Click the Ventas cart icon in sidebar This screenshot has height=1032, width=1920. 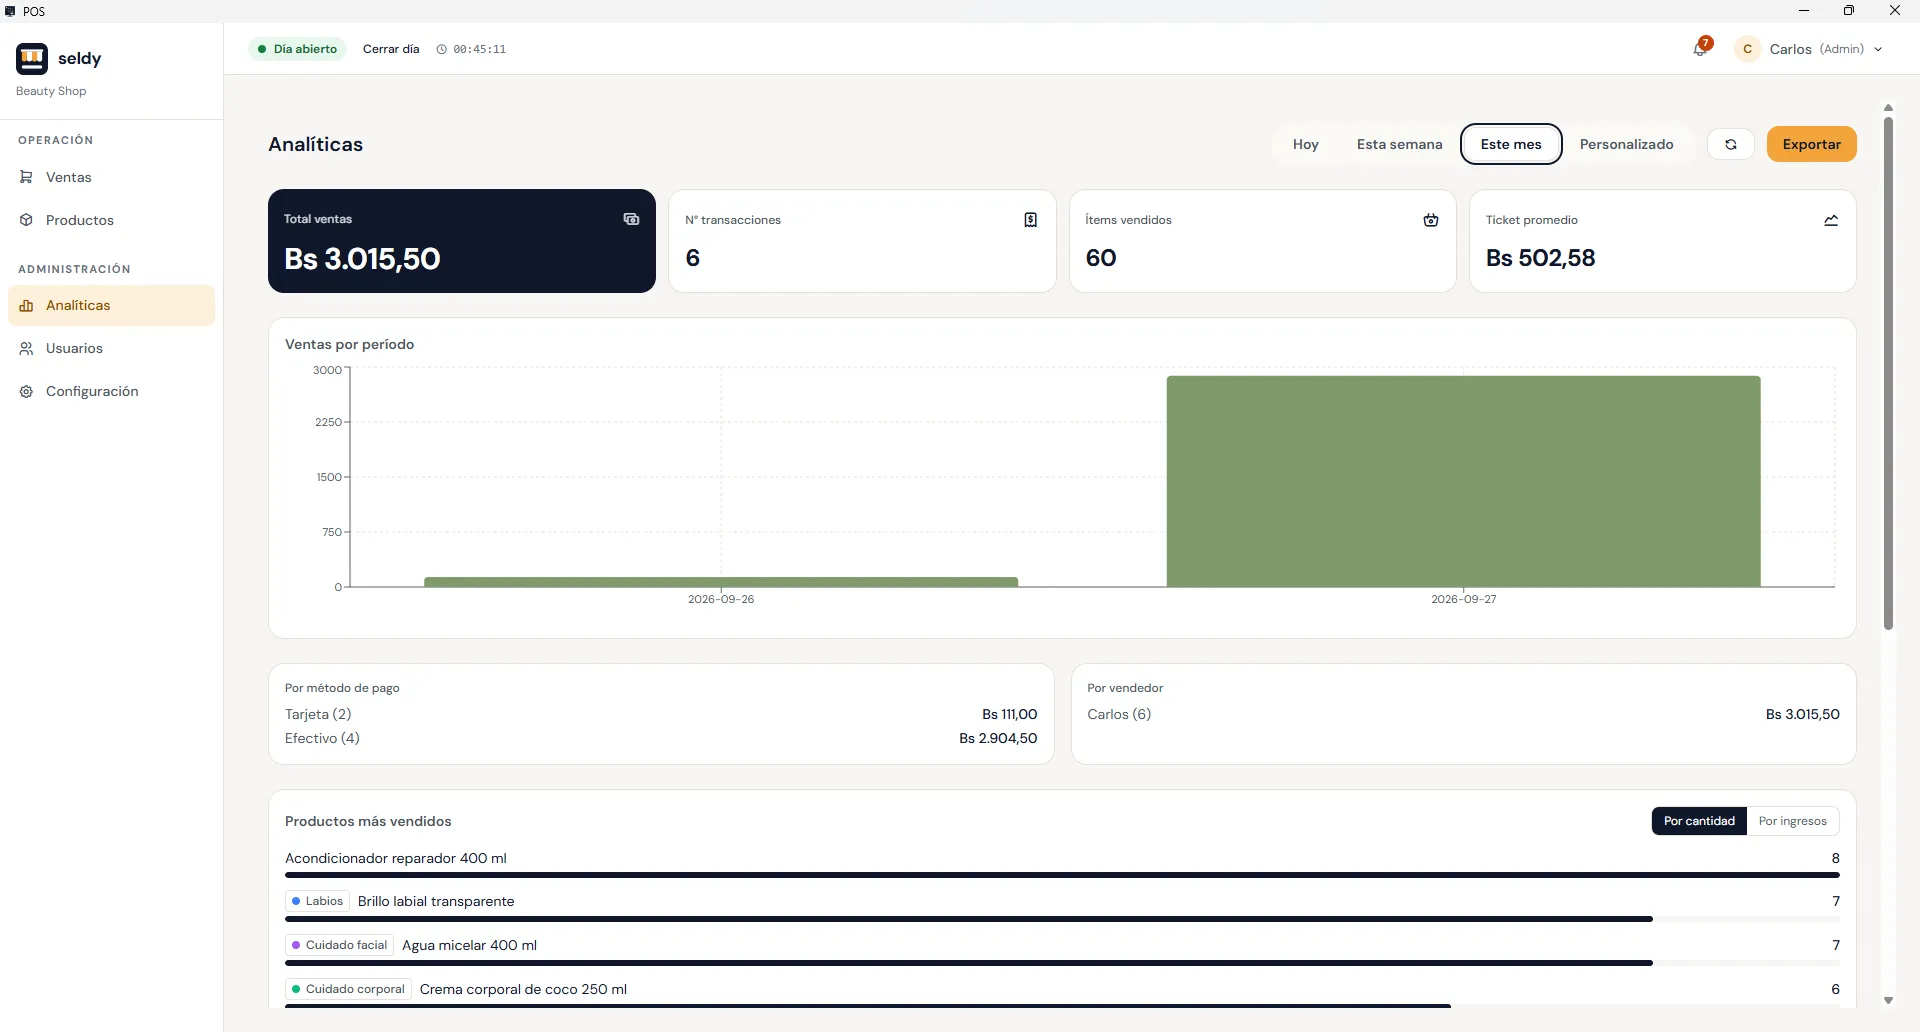(26, 177)
